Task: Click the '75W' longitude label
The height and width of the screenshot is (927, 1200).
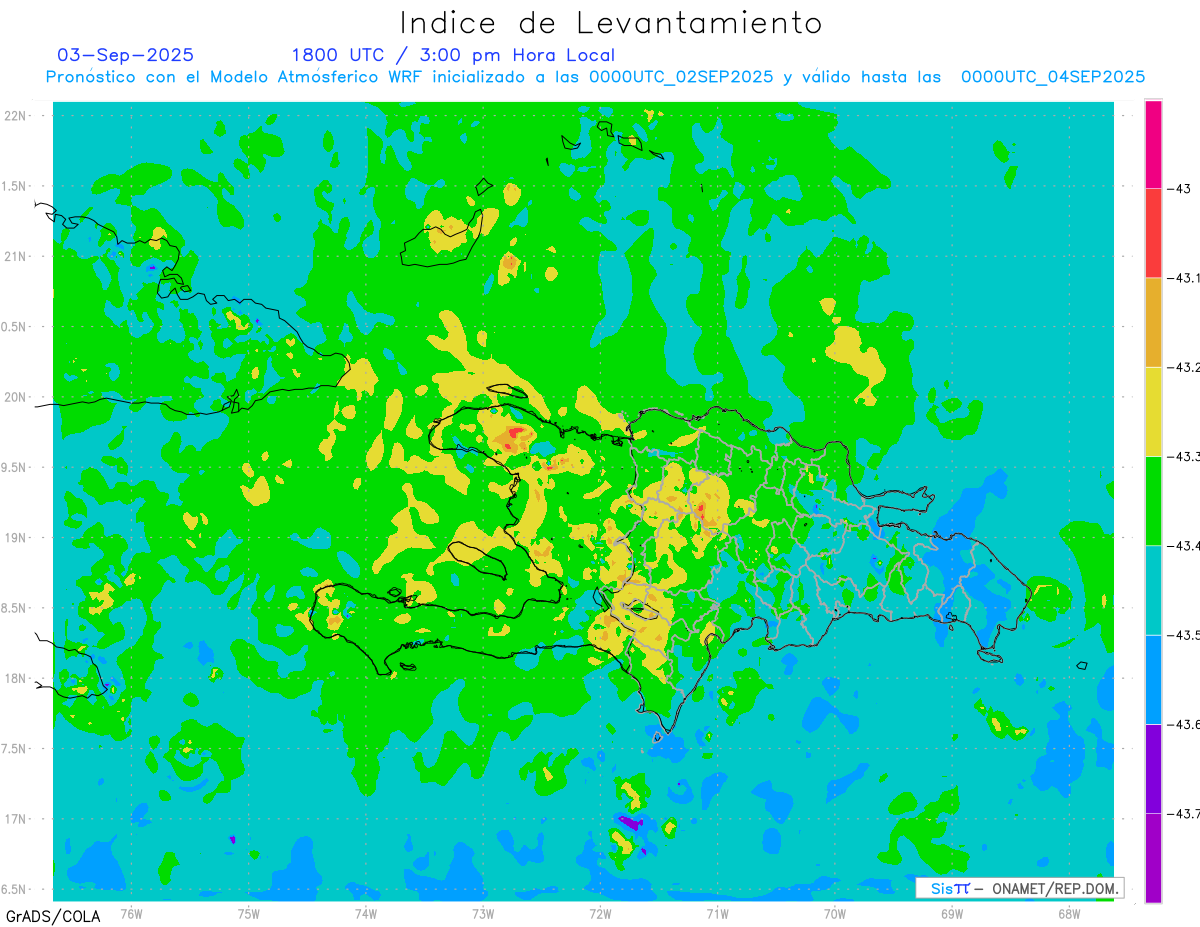Action: [x=248, y=913]
